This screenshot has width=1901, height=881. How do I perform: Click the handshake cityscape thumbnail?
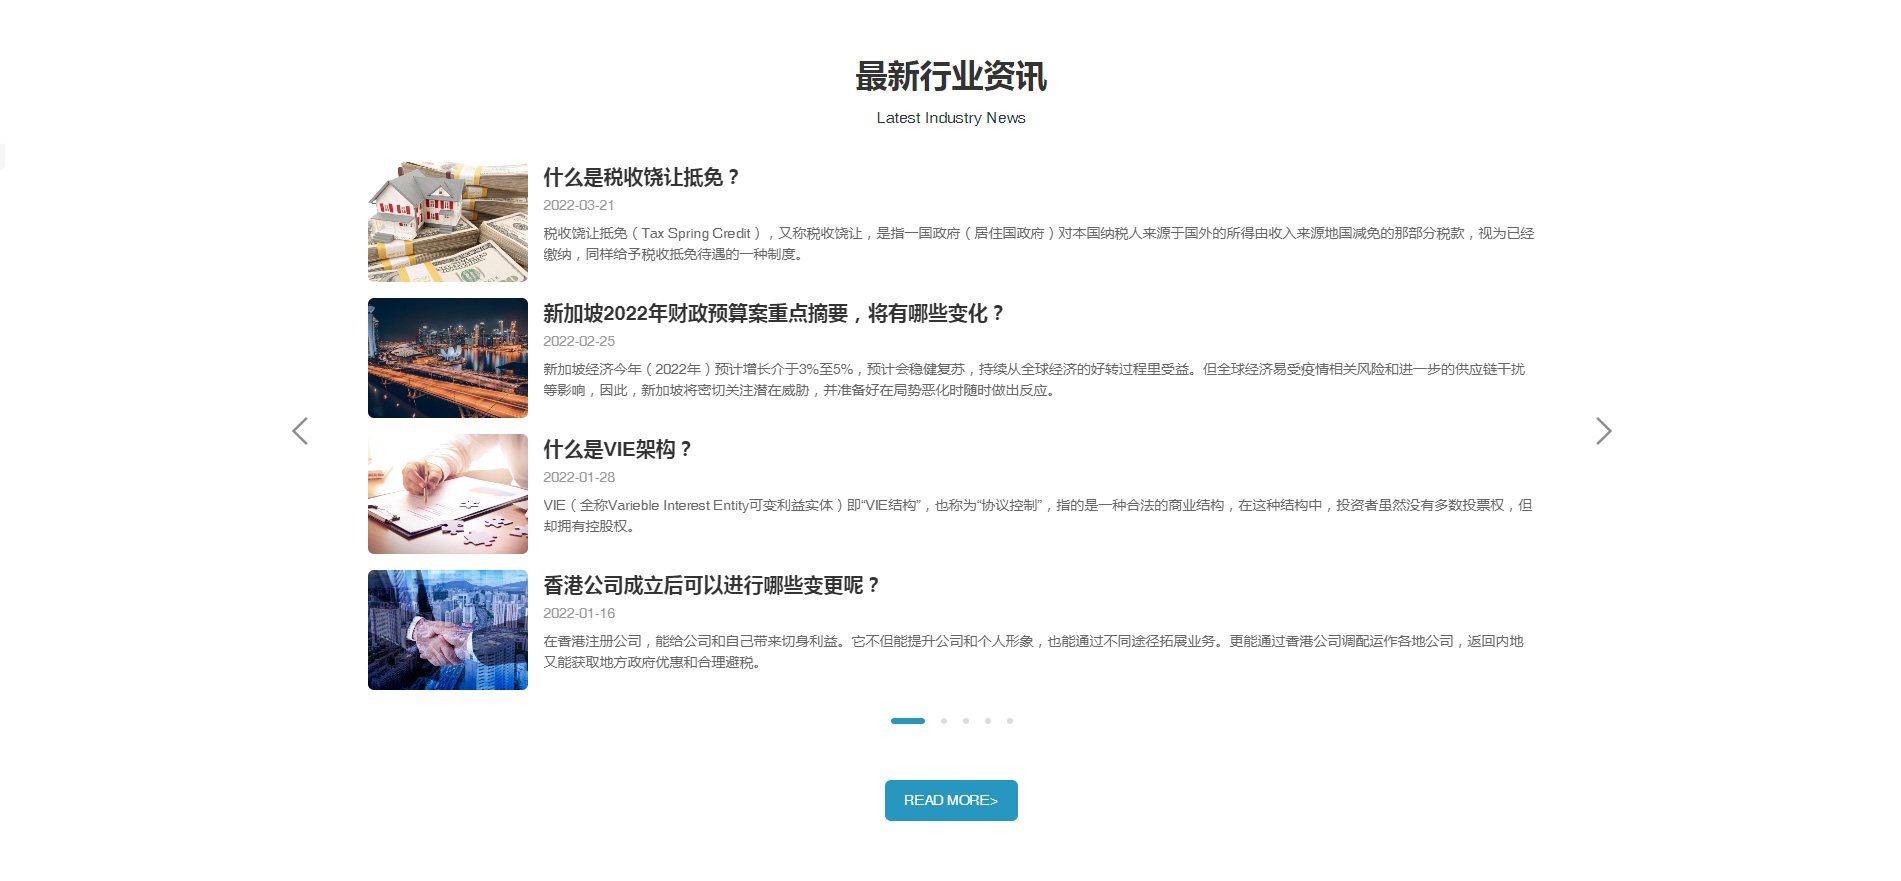448,630
